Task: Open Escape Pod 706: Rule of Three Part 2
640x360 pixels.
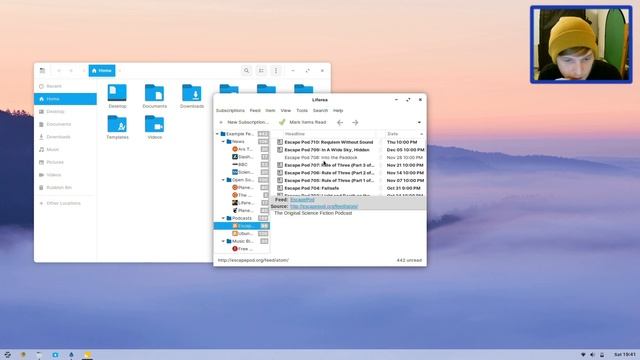Action: tap(329, 173)
